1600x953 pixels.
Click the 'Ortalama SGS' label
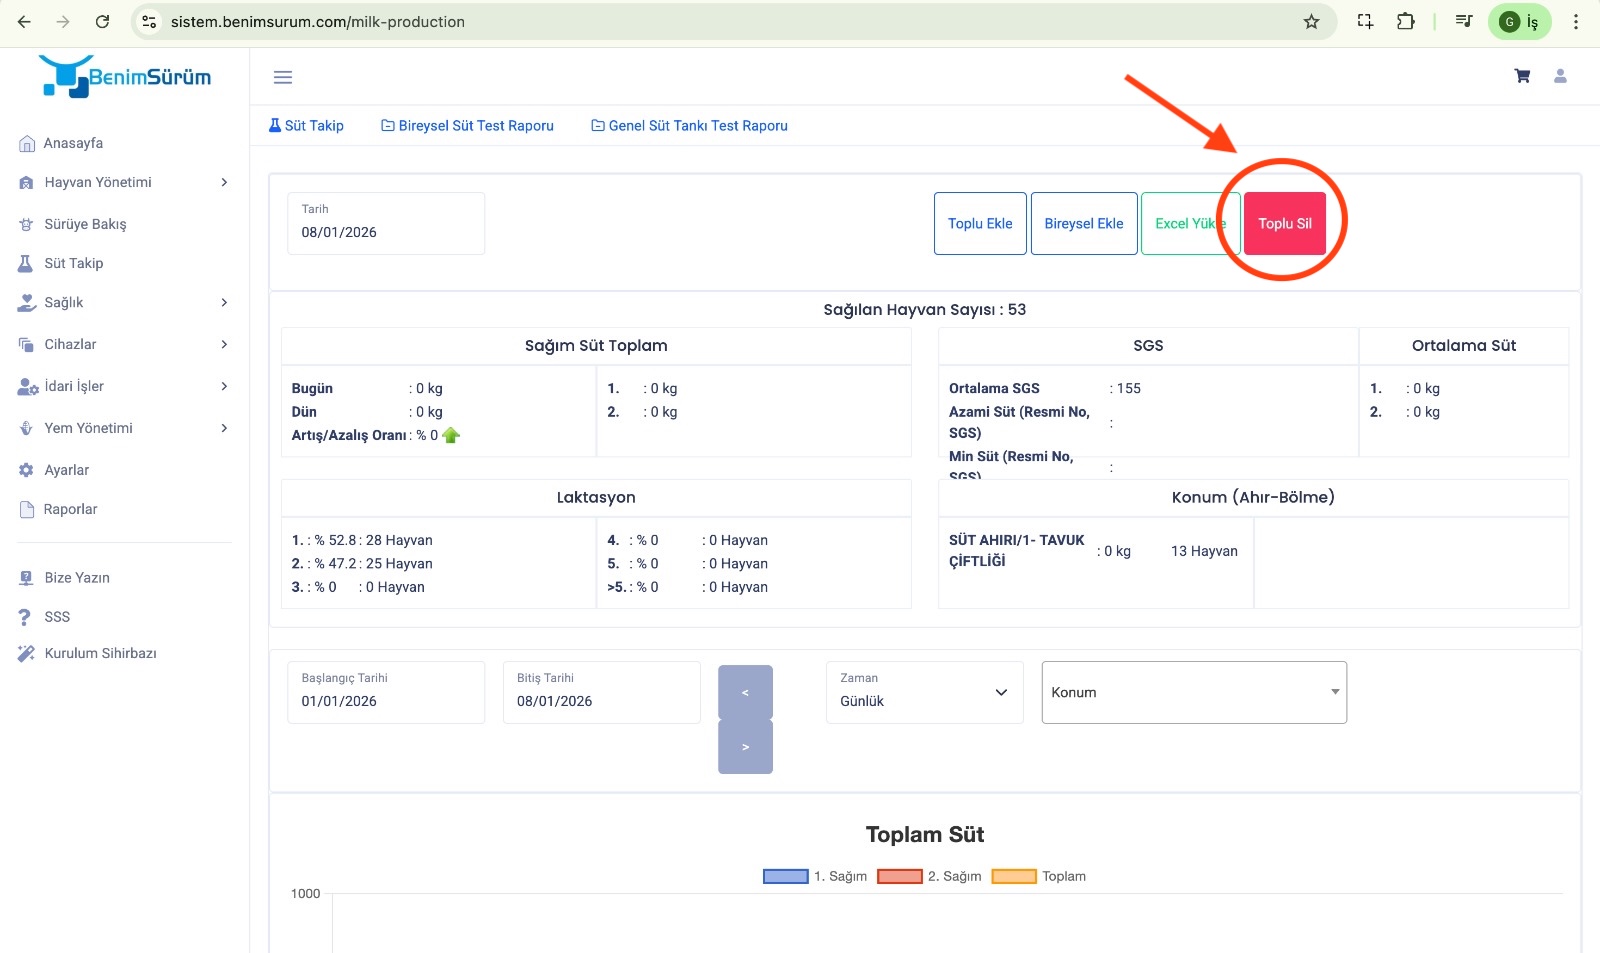click(994, 388)
